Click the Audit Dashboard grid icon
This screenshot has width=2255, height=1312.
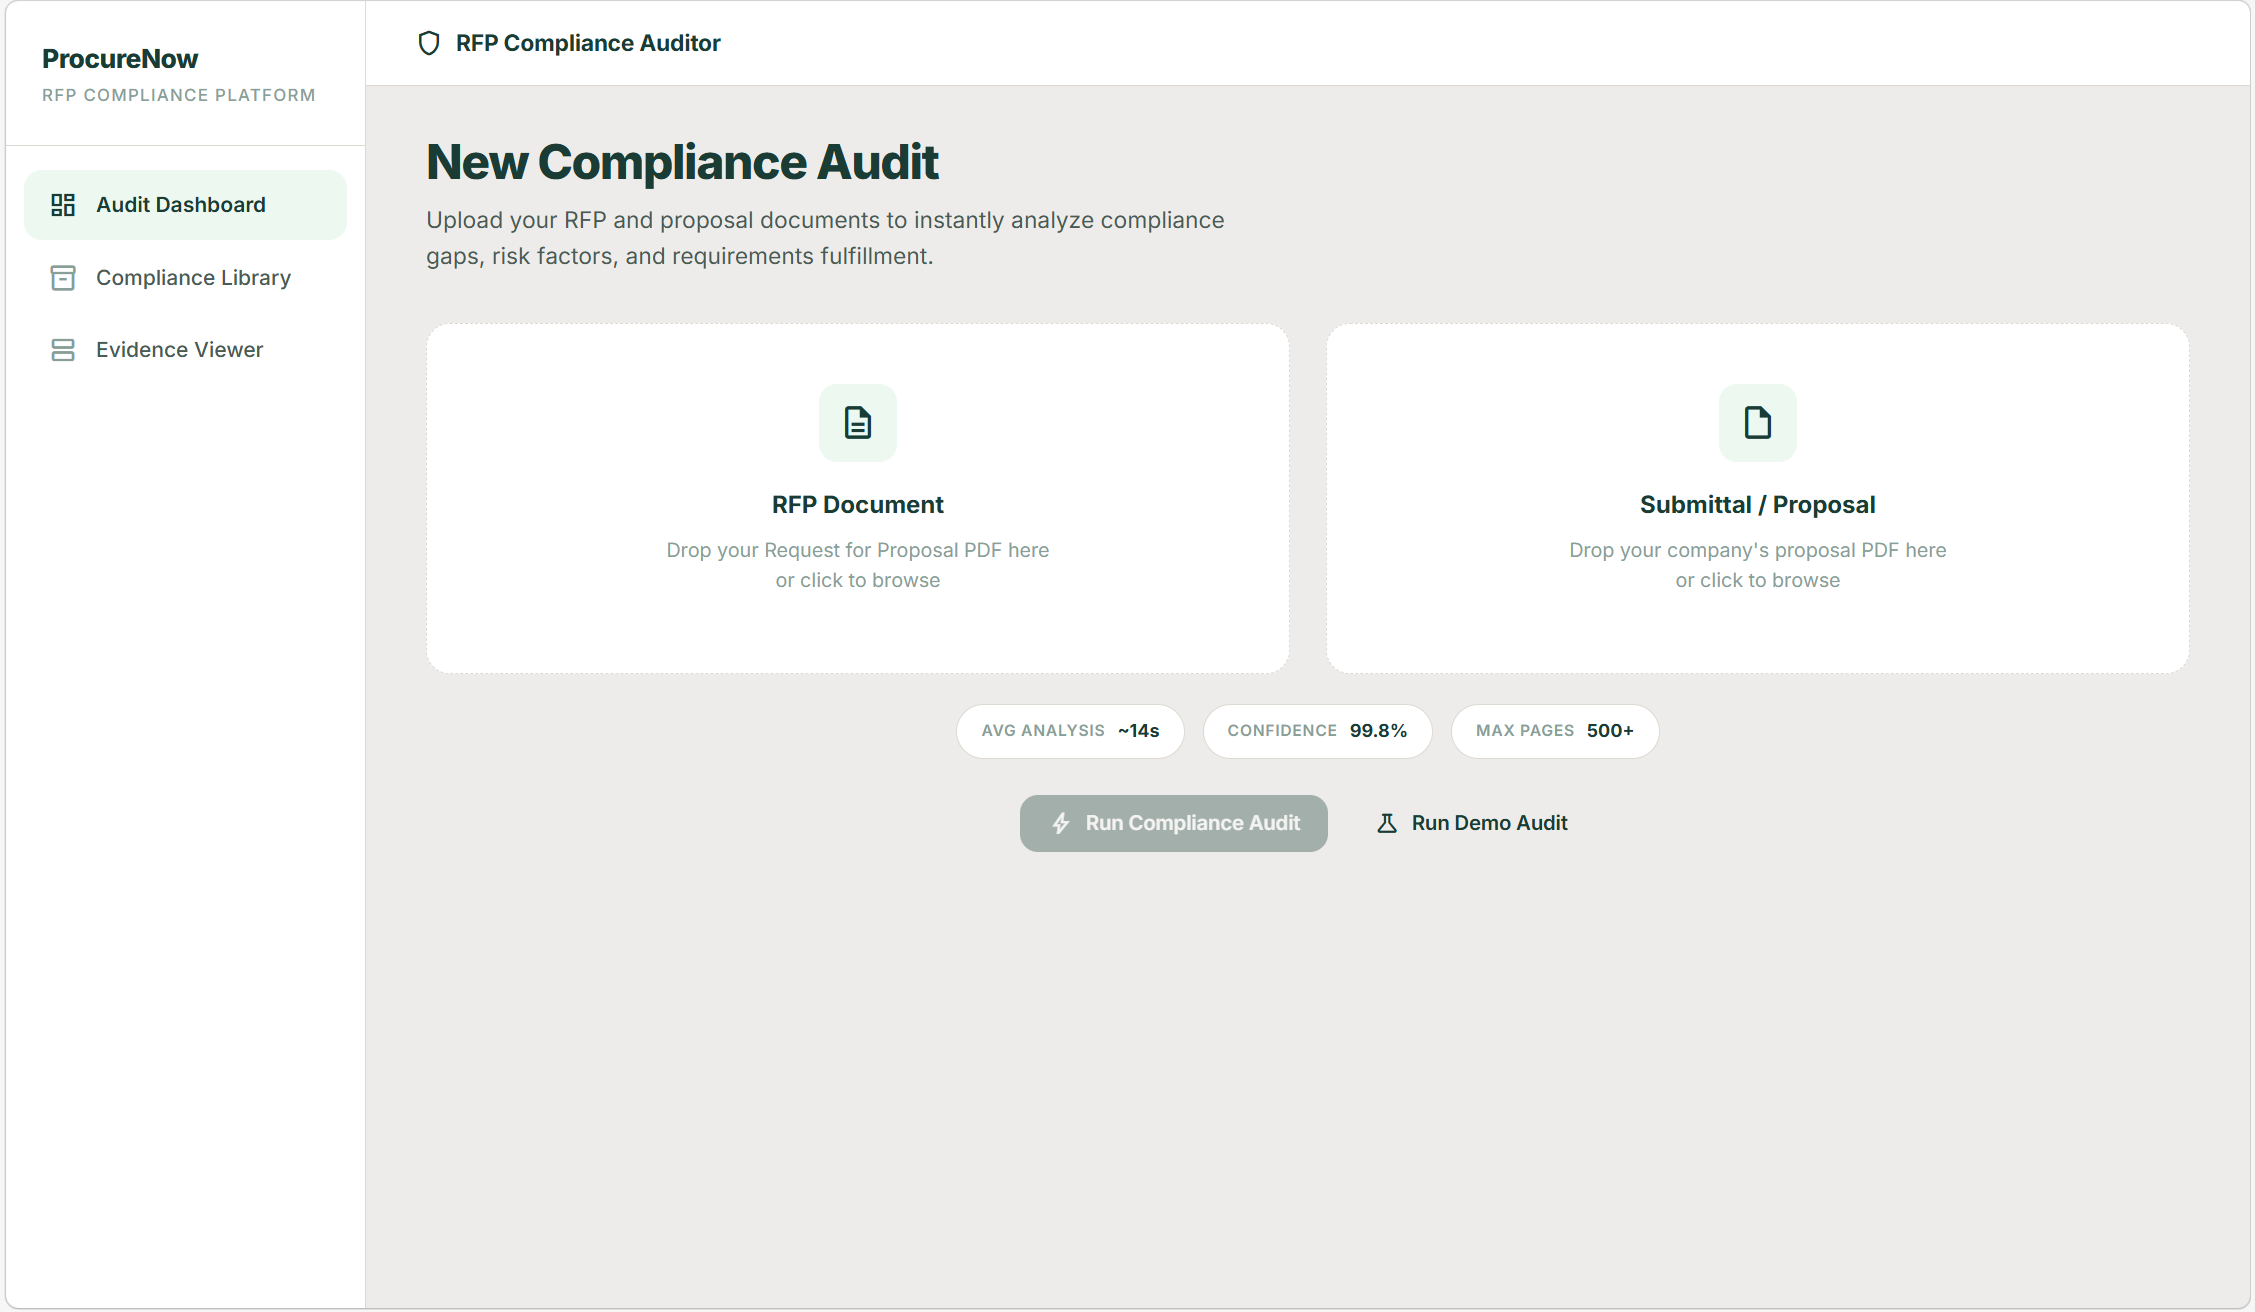(x=63, y=205)
